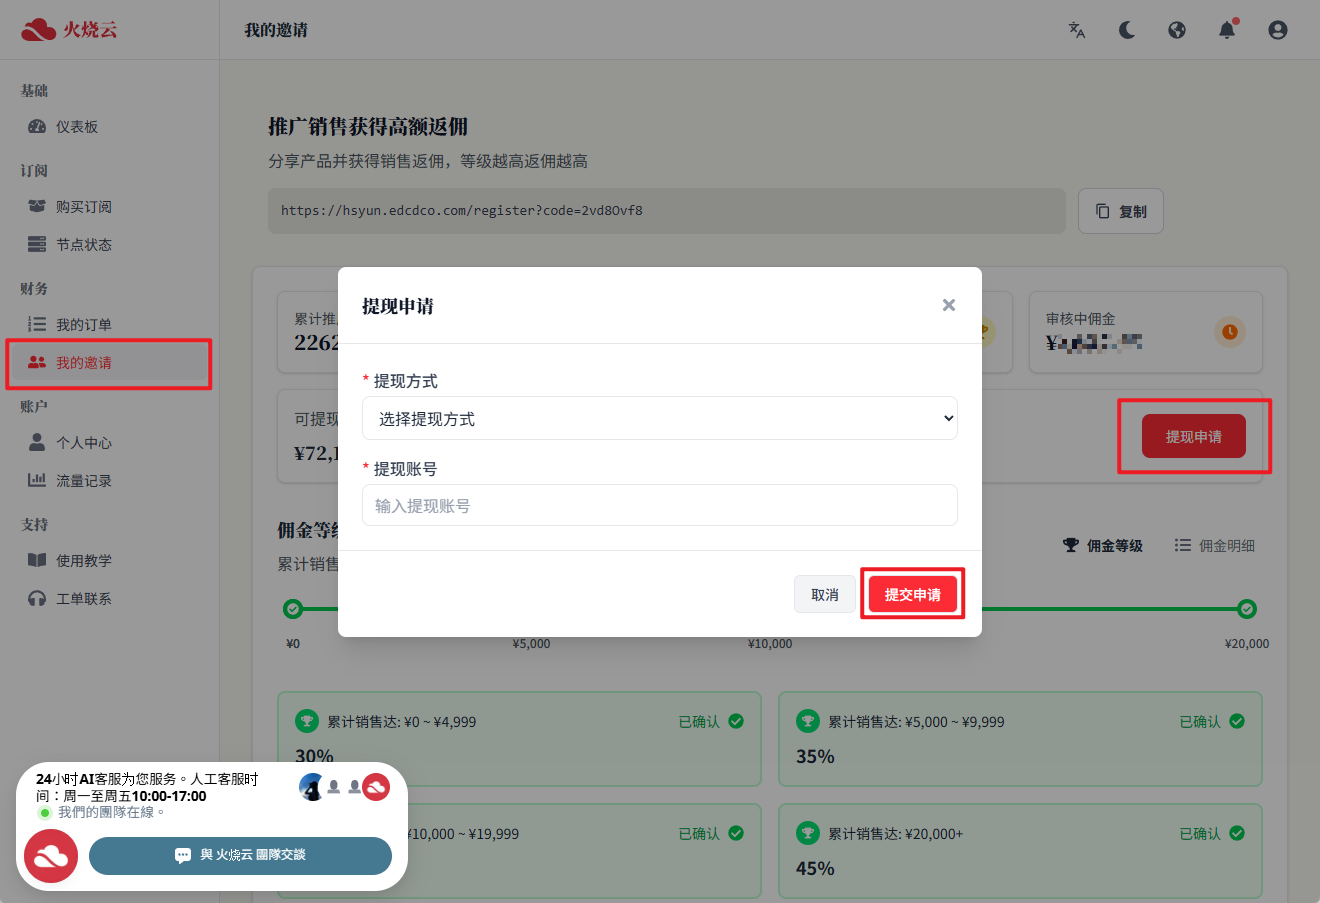
Task: Expand the 选择提现方式 dropdown
Action: point(659,419)
